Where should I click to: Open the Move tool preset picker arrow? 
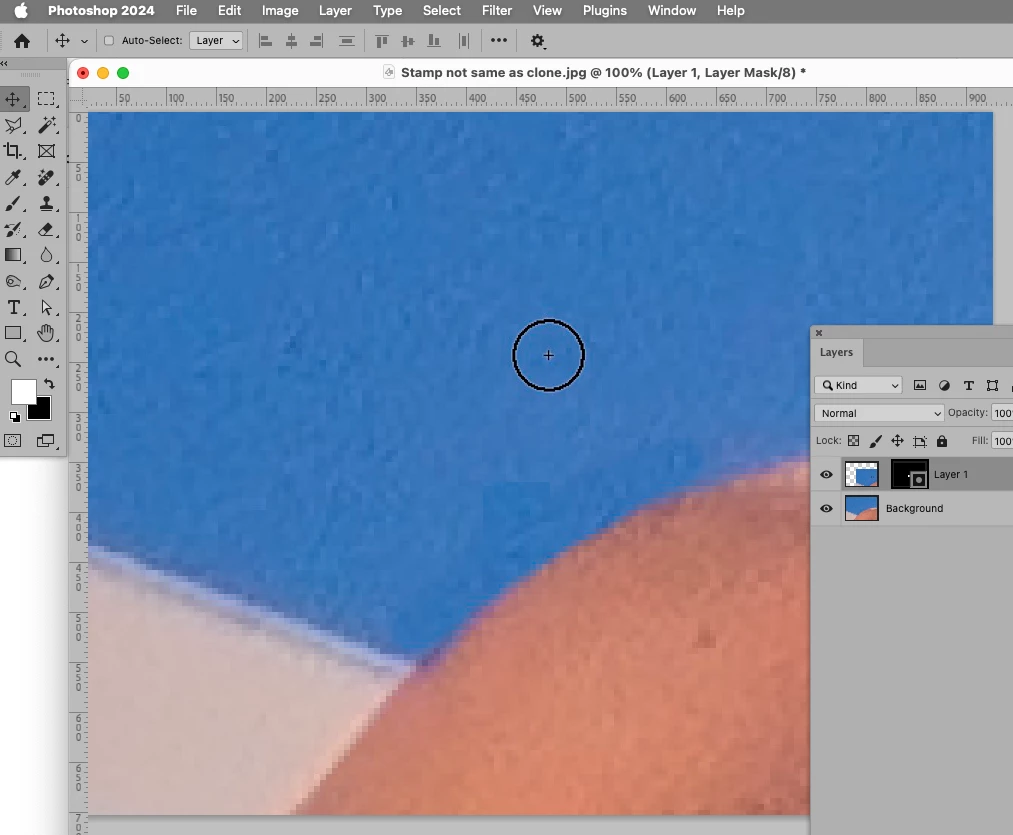[84, 41]
